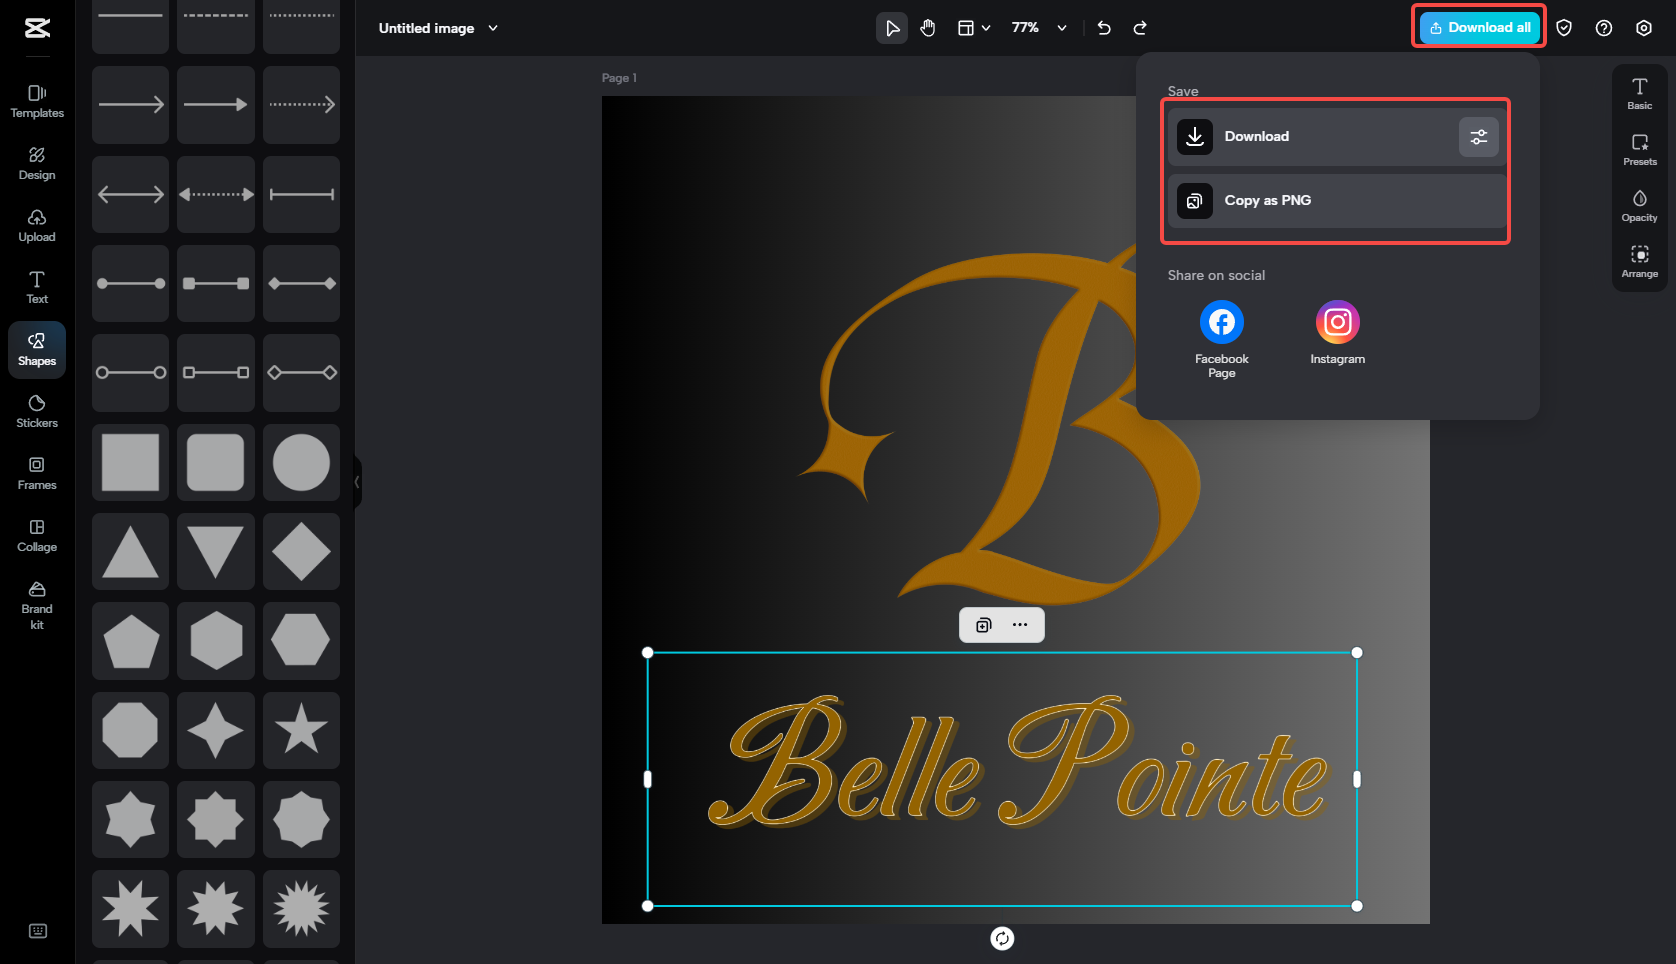Image resolution: width=1676 pixels, height=964 pixels.
Task: Open the Stickers panel
Action: 36,411
